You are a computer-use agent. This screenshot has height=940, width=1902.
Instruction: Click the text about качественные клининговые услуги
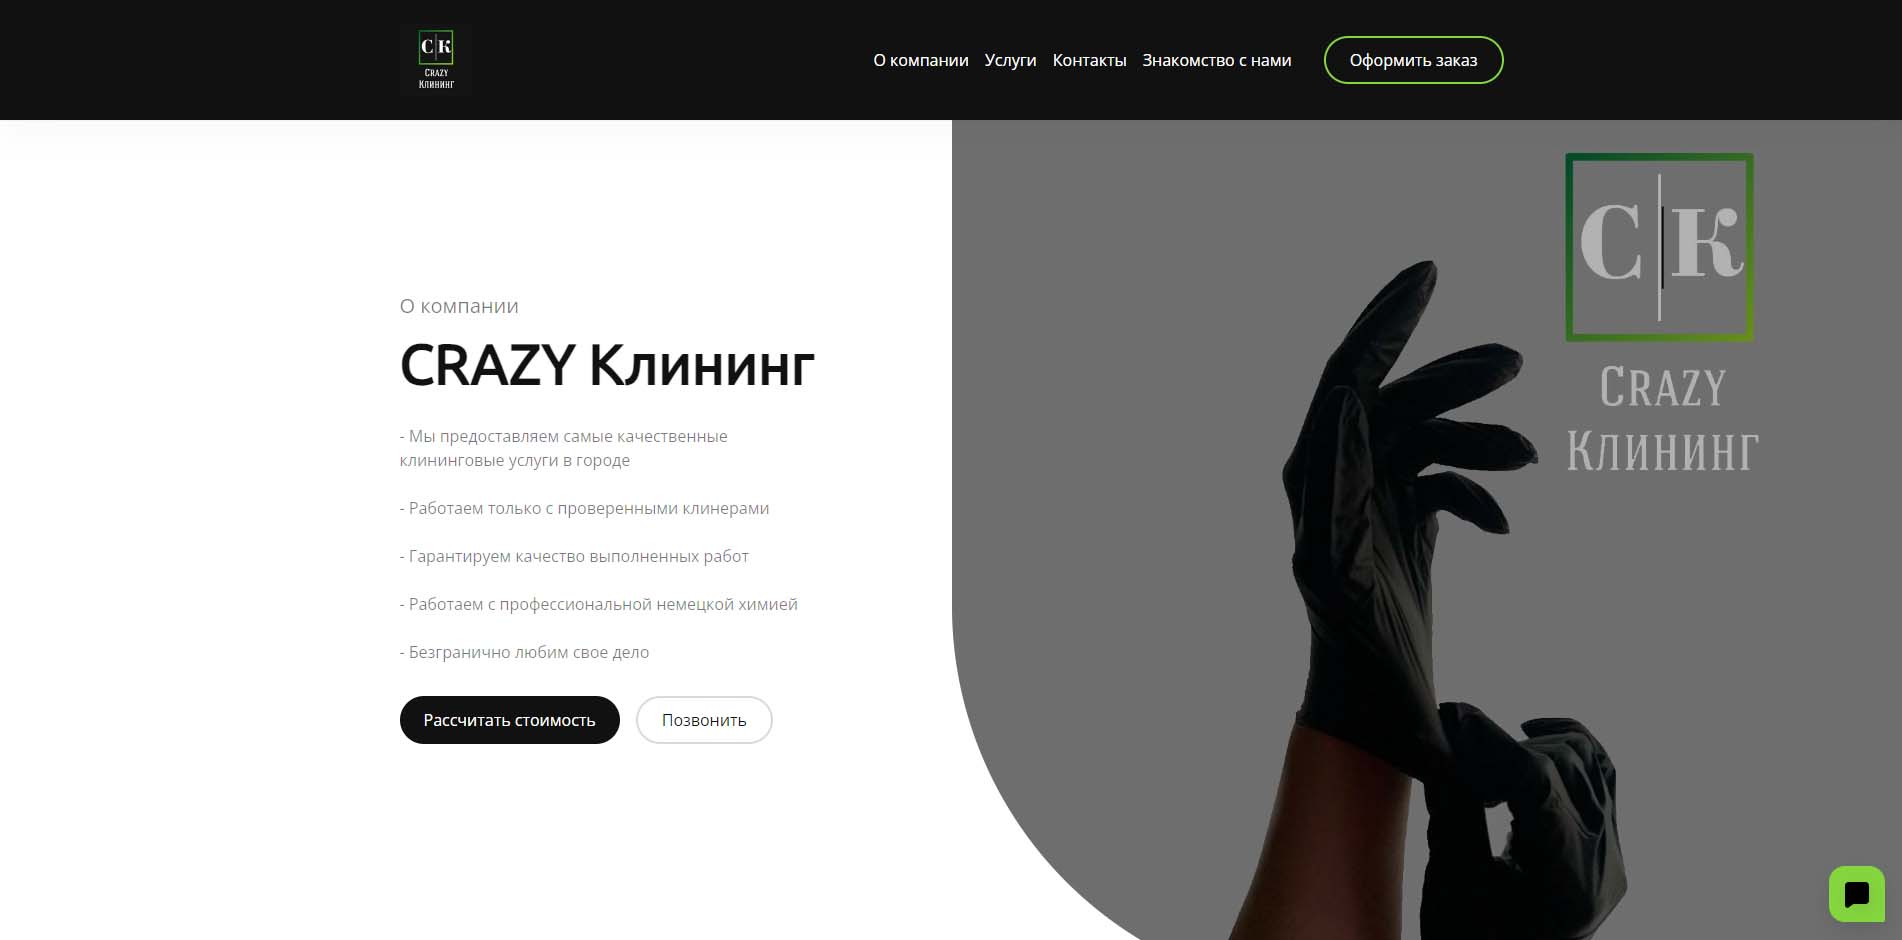563,448
